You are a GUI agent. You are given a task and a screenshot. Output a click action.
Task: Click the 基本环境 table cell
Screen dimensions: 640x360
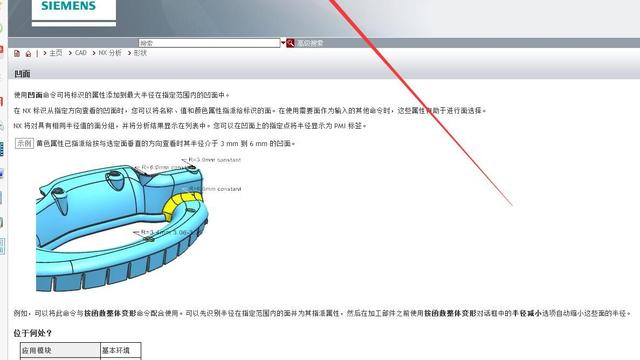coord(121,351)
